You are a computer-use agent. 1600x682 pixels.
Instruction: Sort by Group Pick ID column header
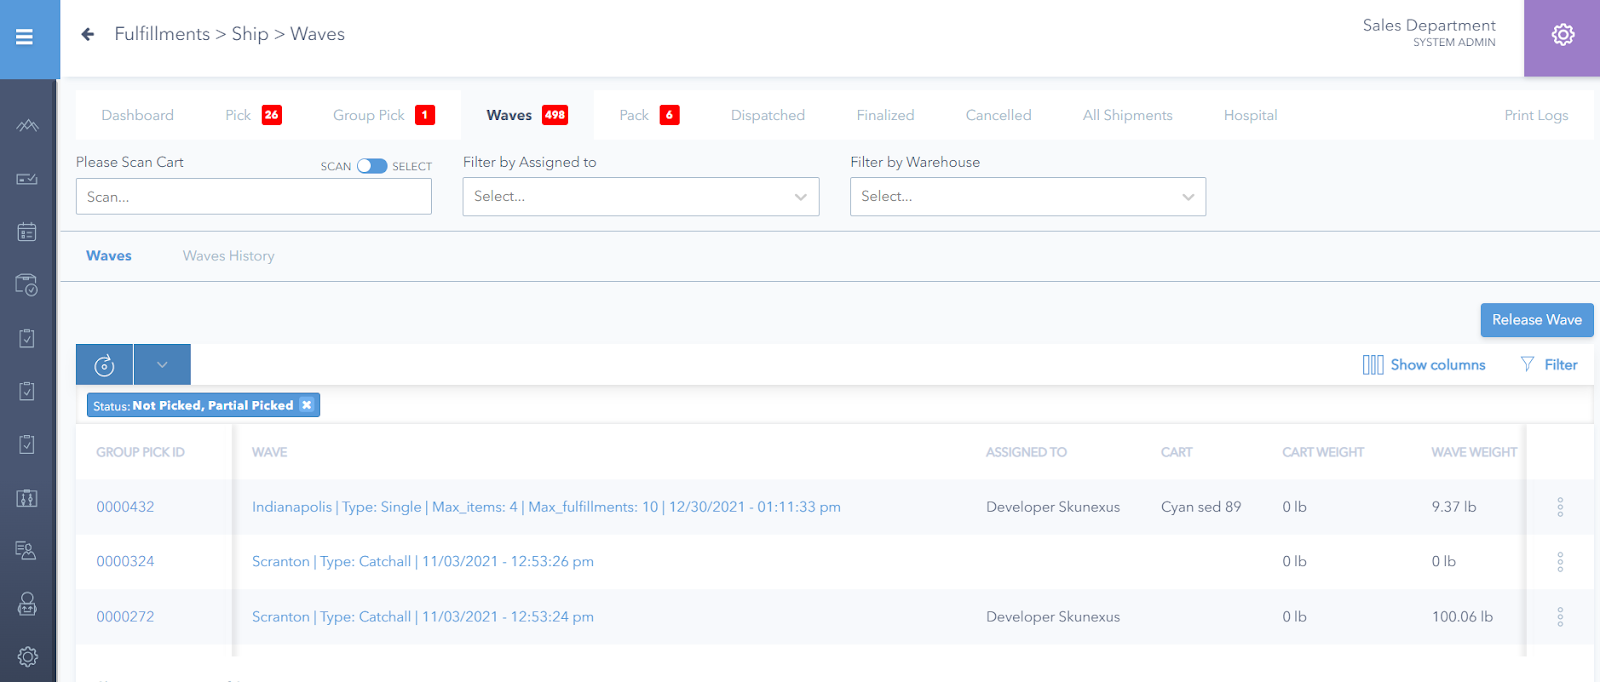[140, 452]
